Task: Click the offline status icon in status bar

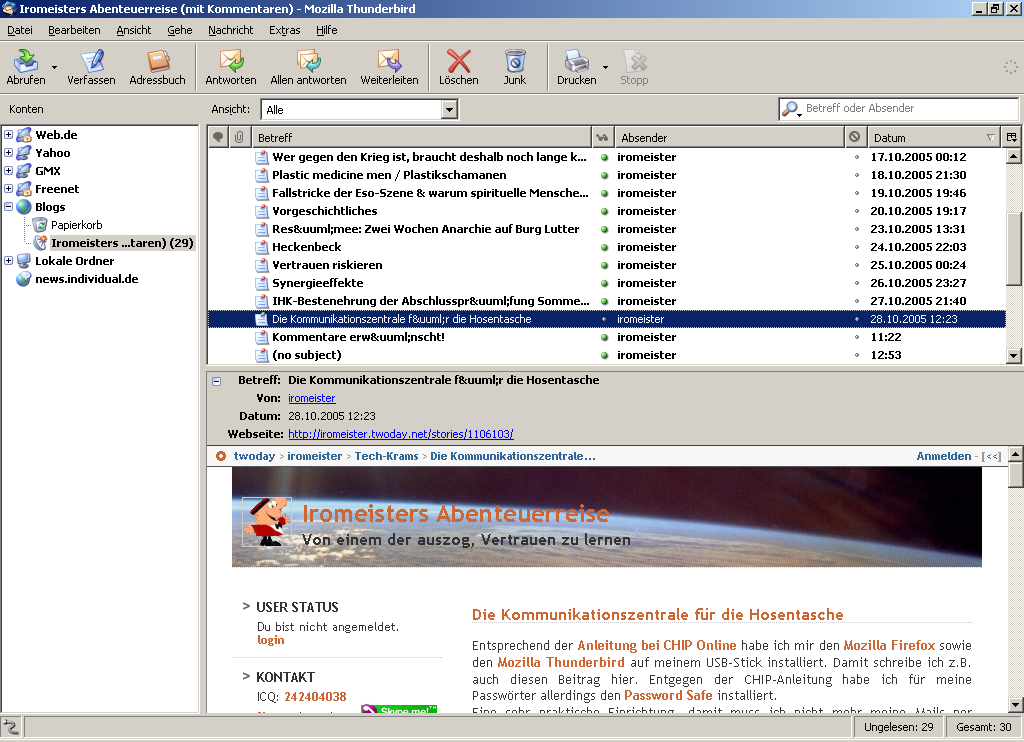Action: tap(11, 726)
